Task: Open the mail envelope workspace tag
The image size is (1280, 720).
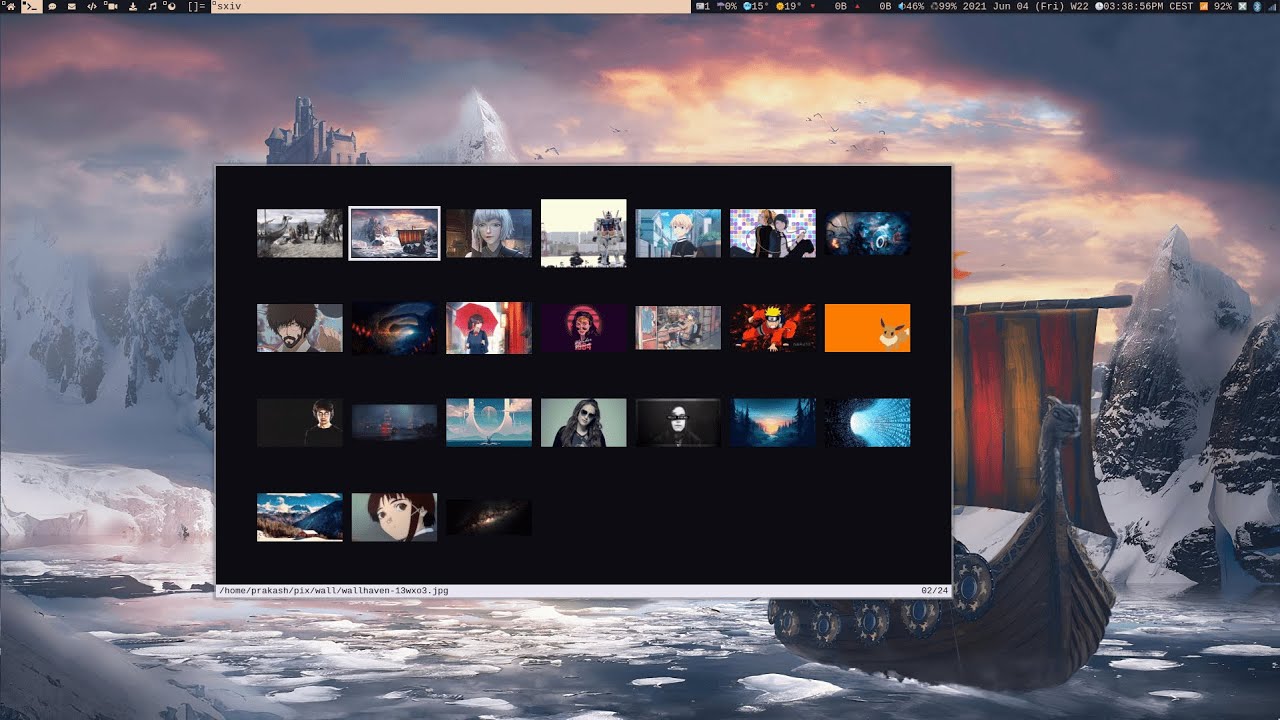Action: [x=72, y=6]
